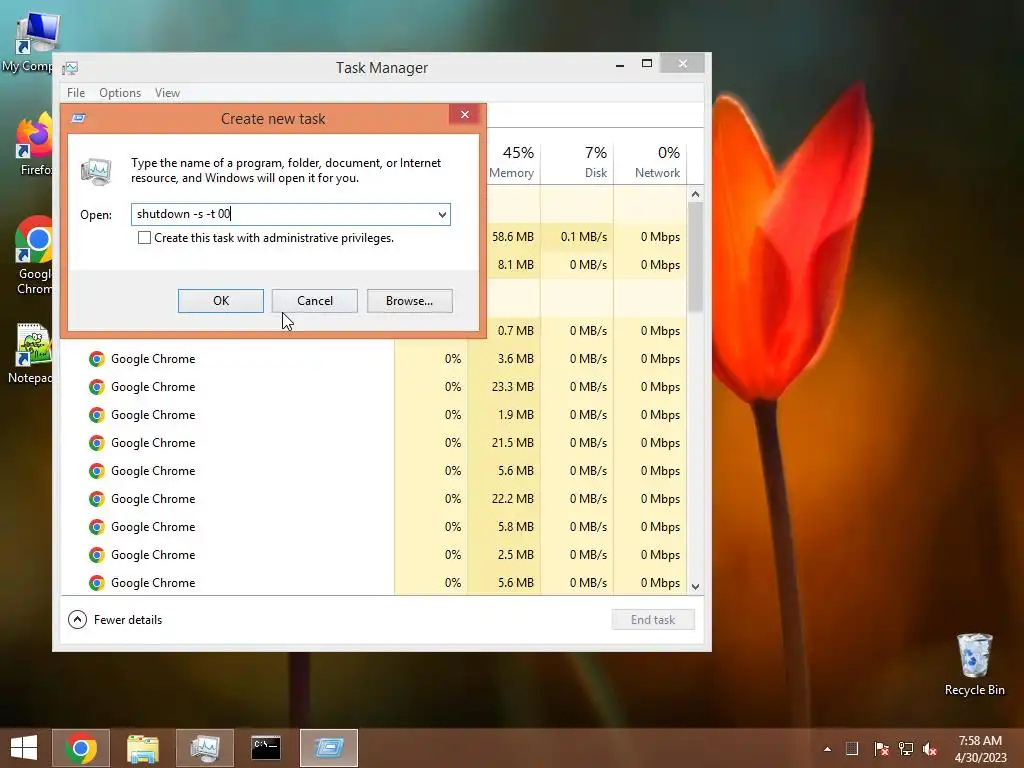The width and height of the screenshot is (1024, 768).
Task: Cancel the Create new task dialog
Action: [315, 301]
